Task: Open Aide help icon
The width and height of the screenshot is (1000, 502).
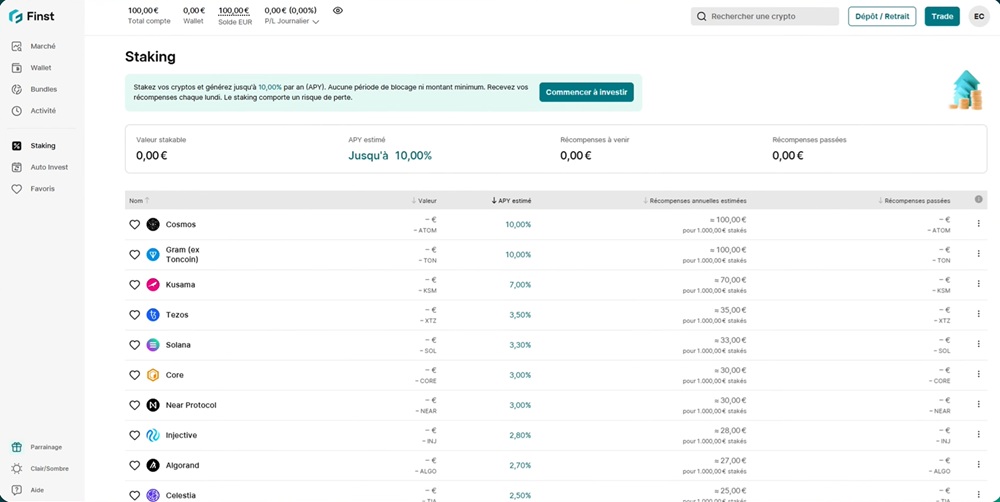Action: (17, 490)
